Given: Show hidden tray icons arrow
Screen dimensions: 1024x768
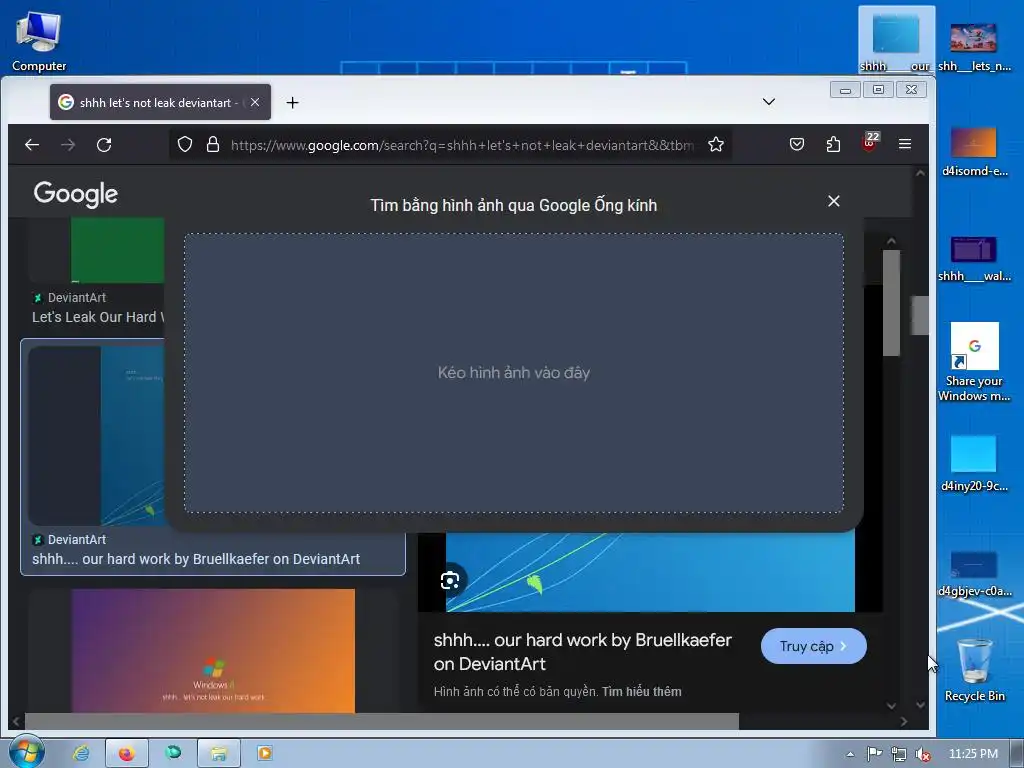Looking at the screenshot, I should tap(850, 754).
